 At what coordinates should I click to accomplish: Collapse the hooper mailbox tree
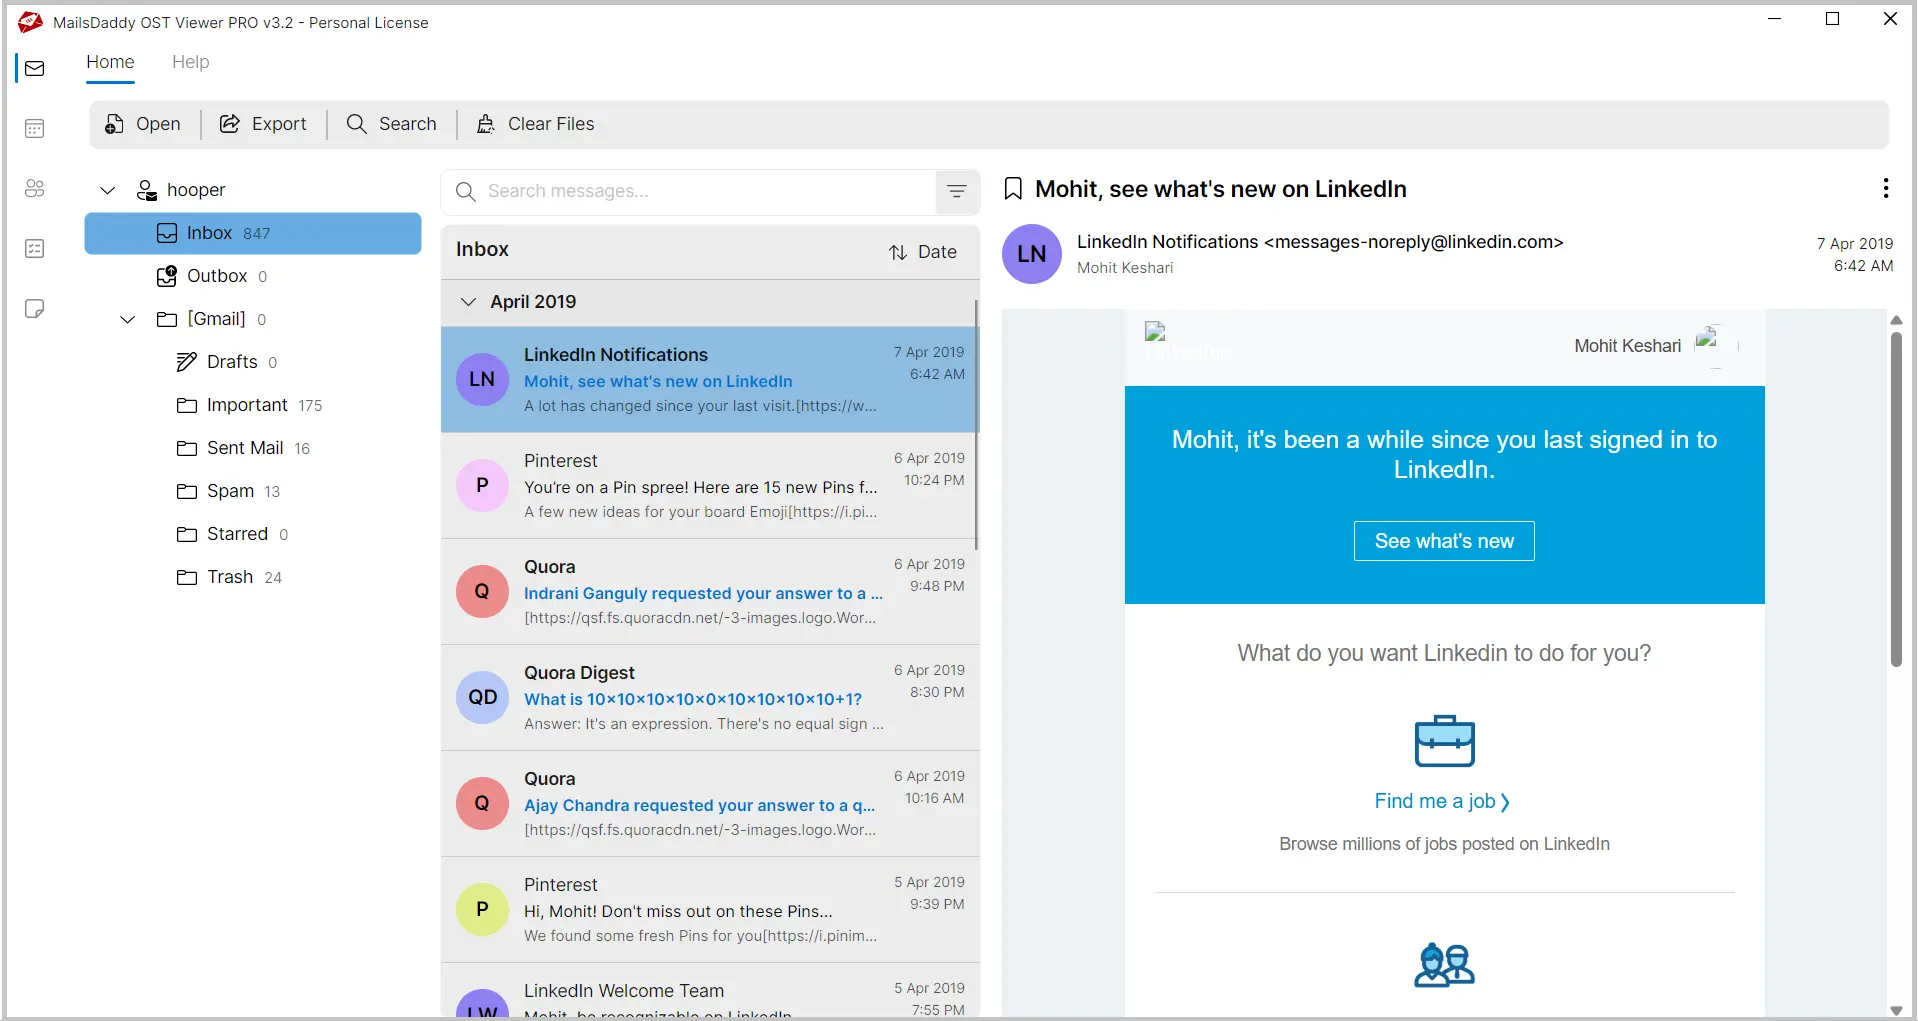[108, 190]
